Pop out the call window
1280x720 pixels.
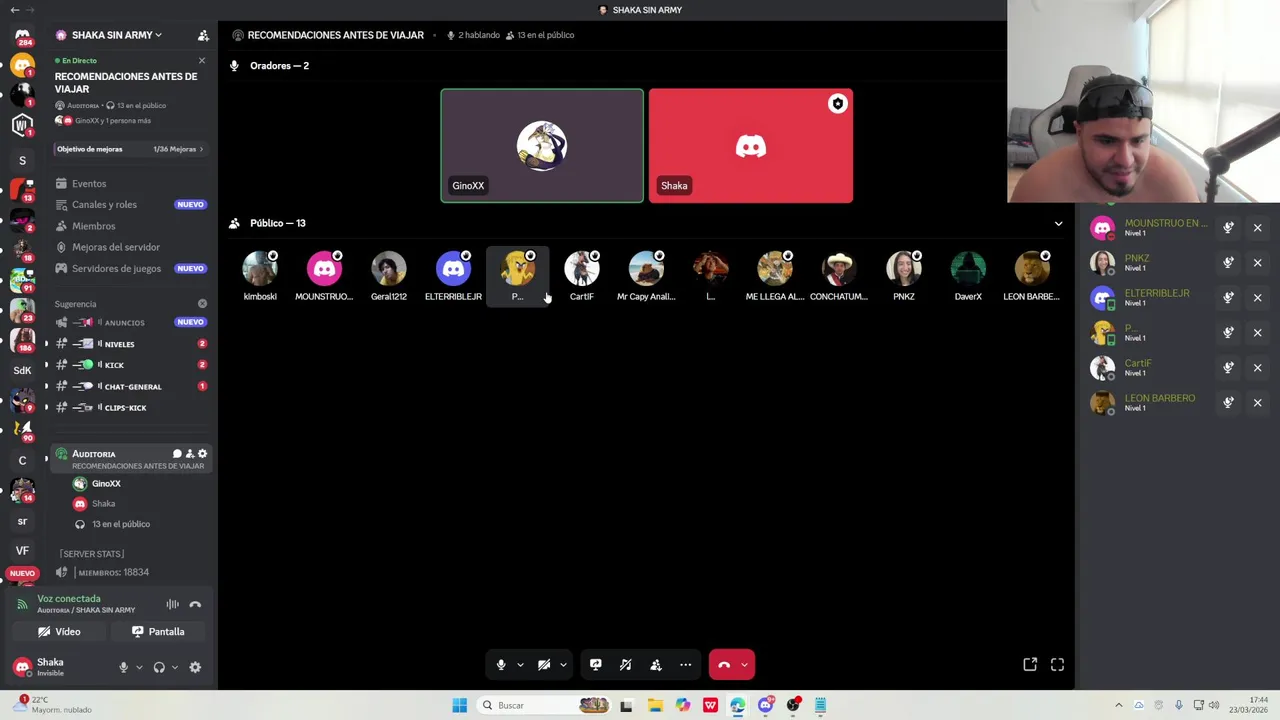[x=1030, y=664]
